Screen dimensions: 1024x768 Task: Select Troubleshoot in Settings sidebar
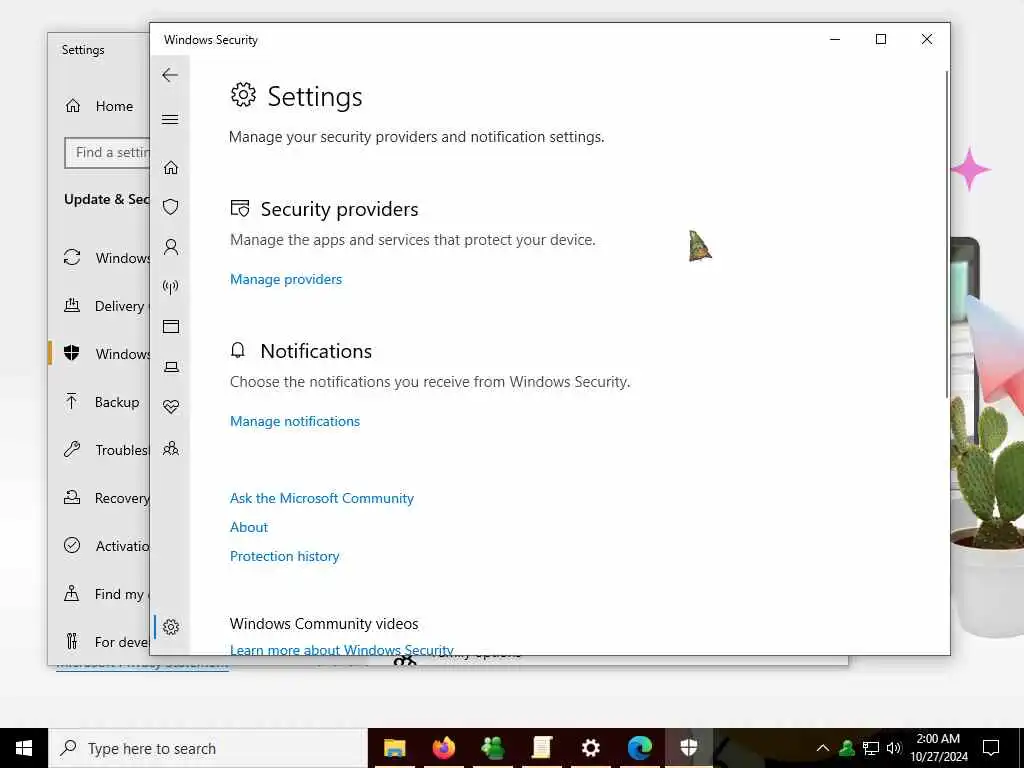(x=99, y=450)
